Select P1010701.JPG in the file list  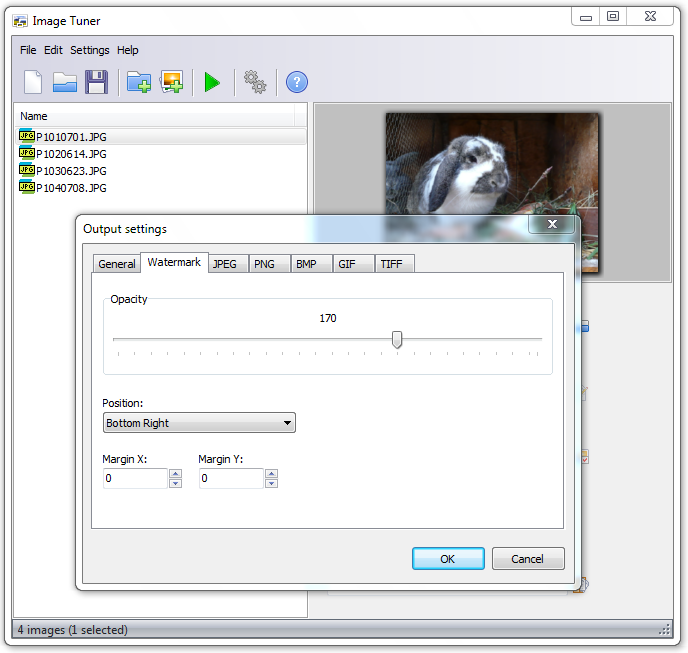pyautogui.click(x=161, y=137)
